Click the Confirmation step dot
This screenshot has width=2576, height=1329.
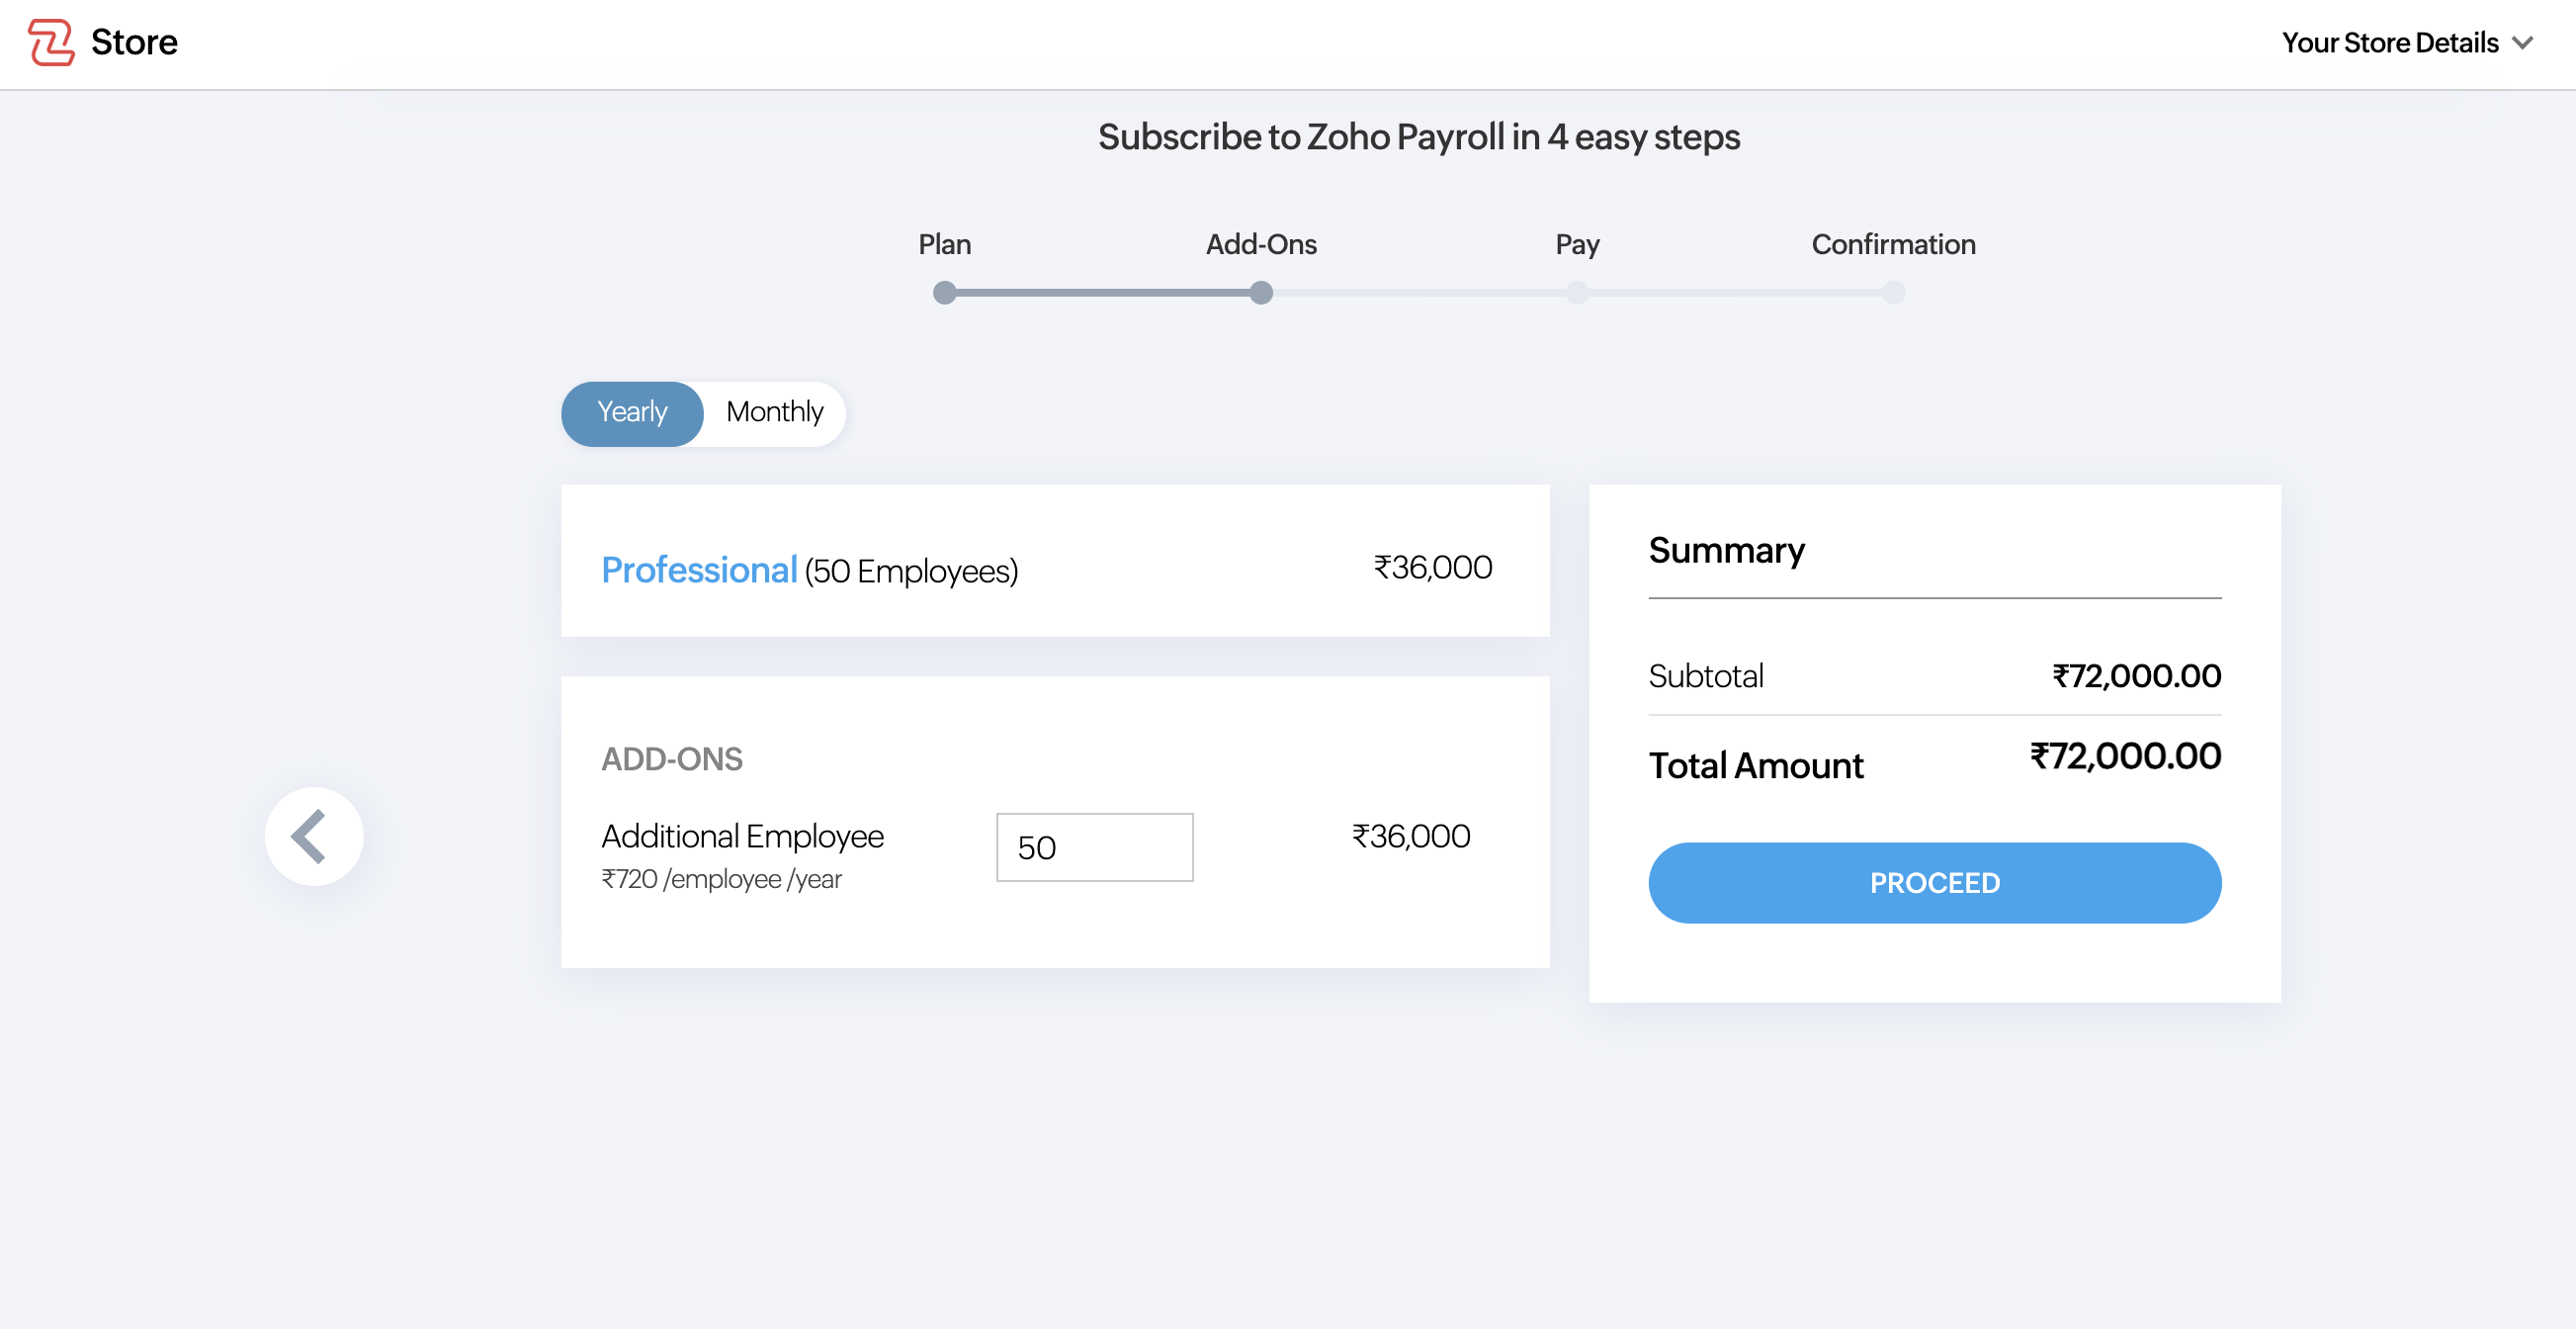[x=1893, y=293]
